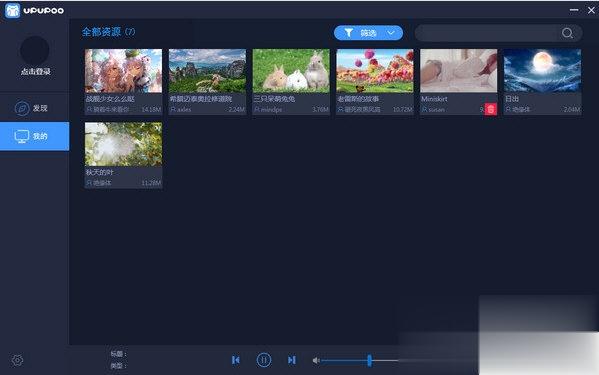This screenshot has width=599, height=375.
Task: Click the '2.24M' file size
Action: click(x=237, y=110)
